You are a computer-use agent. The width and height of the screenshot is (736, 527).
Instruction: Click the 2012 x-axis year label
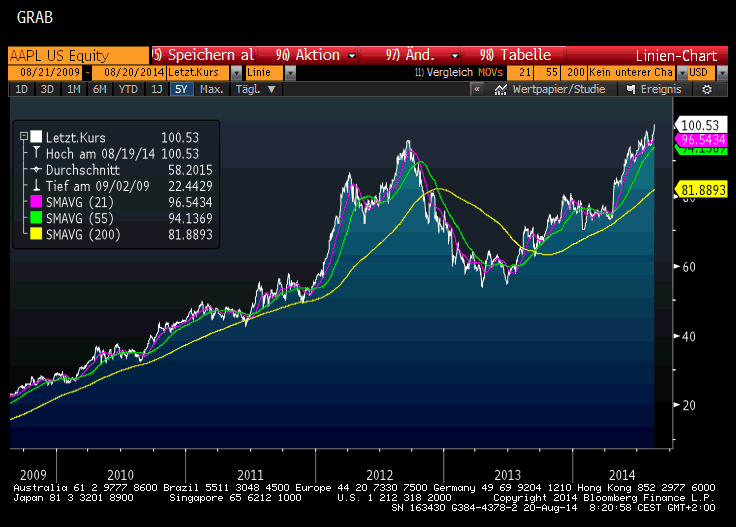click(x=379, y=475)
